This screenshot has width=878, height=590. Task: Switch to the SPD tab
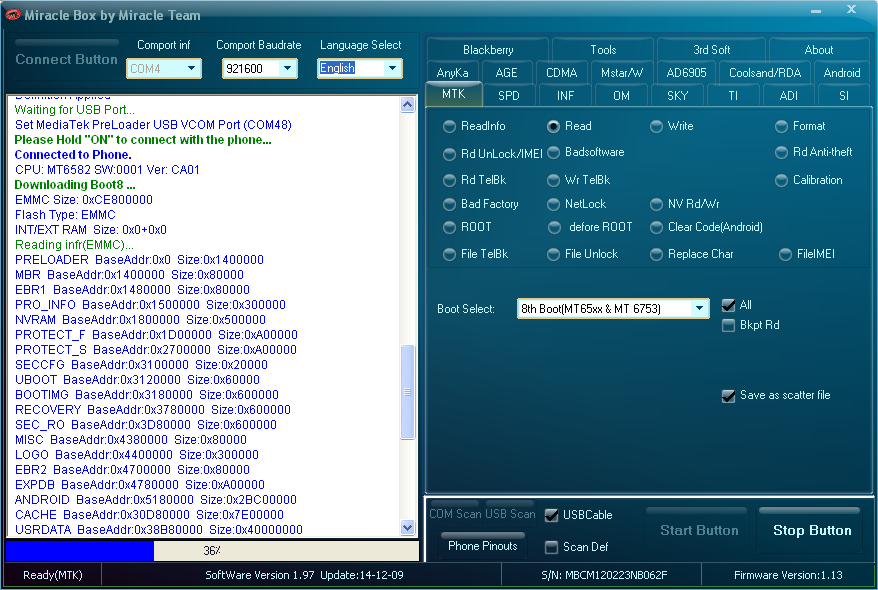[508, 96]
